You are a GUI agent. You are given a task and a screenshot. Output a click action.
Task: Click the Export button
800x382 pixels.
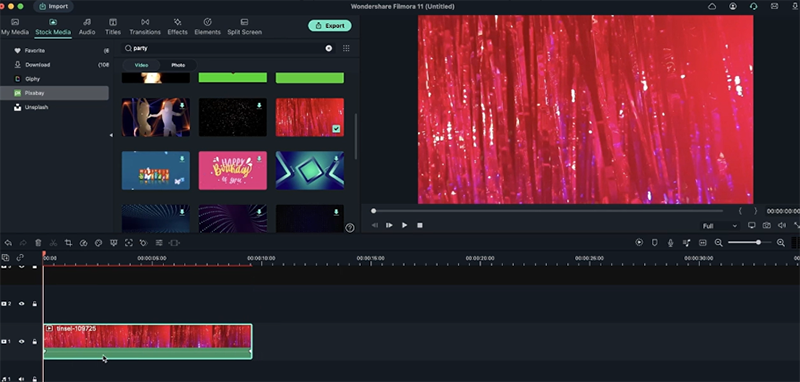point(330,26)
